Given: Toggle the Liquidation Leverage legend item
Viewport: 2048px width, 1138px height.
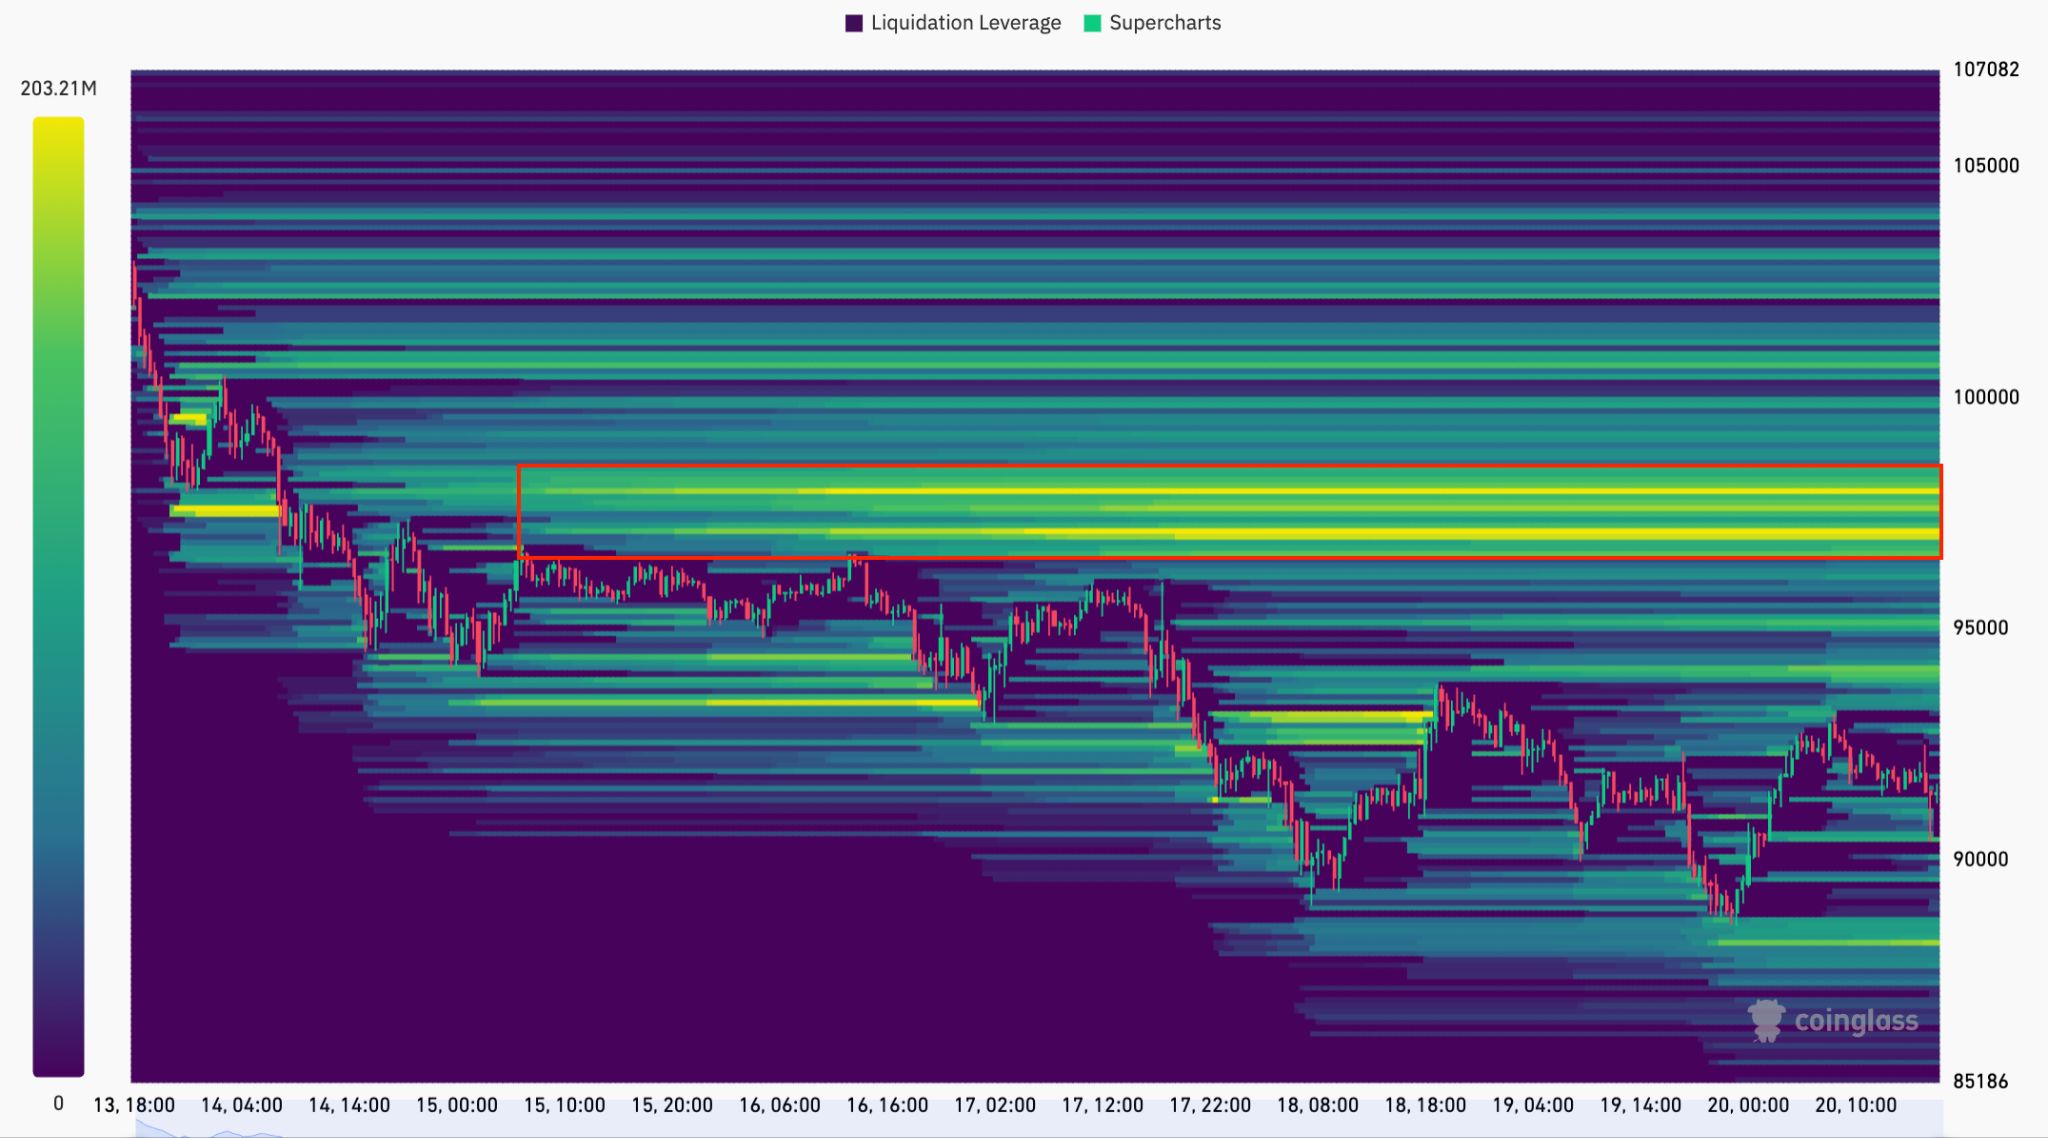Looking at the screenshot, I should [964, 23].
